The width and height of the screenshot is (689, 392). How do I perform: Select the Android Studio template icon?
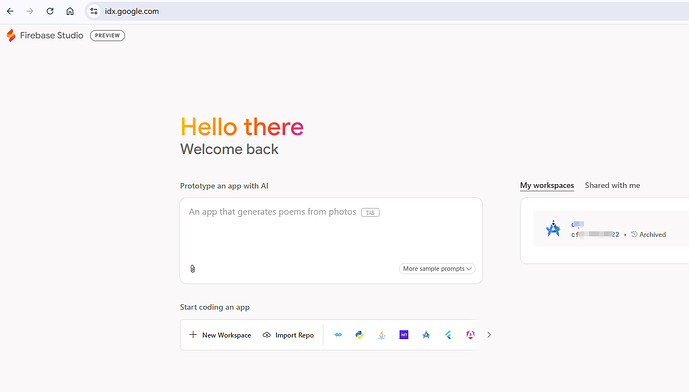tap(426, 335)
